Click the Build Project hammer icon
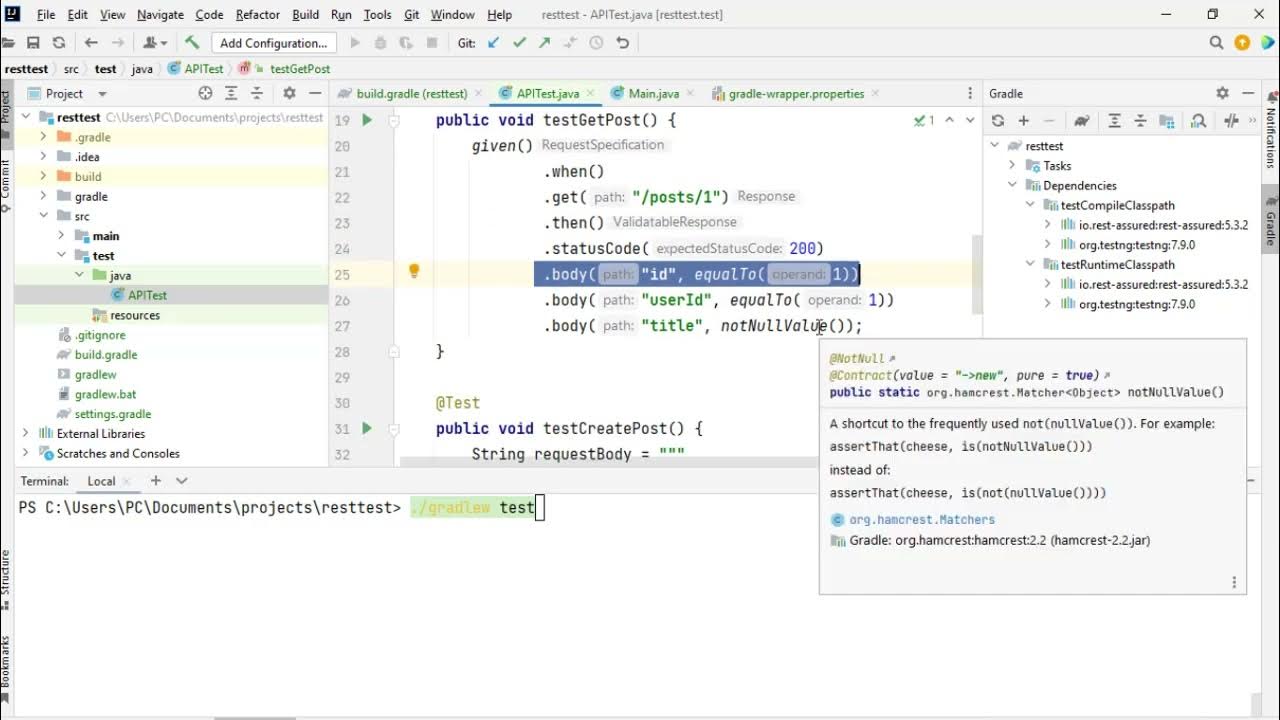Screen dimensions: 1280x720 point(192,43)
